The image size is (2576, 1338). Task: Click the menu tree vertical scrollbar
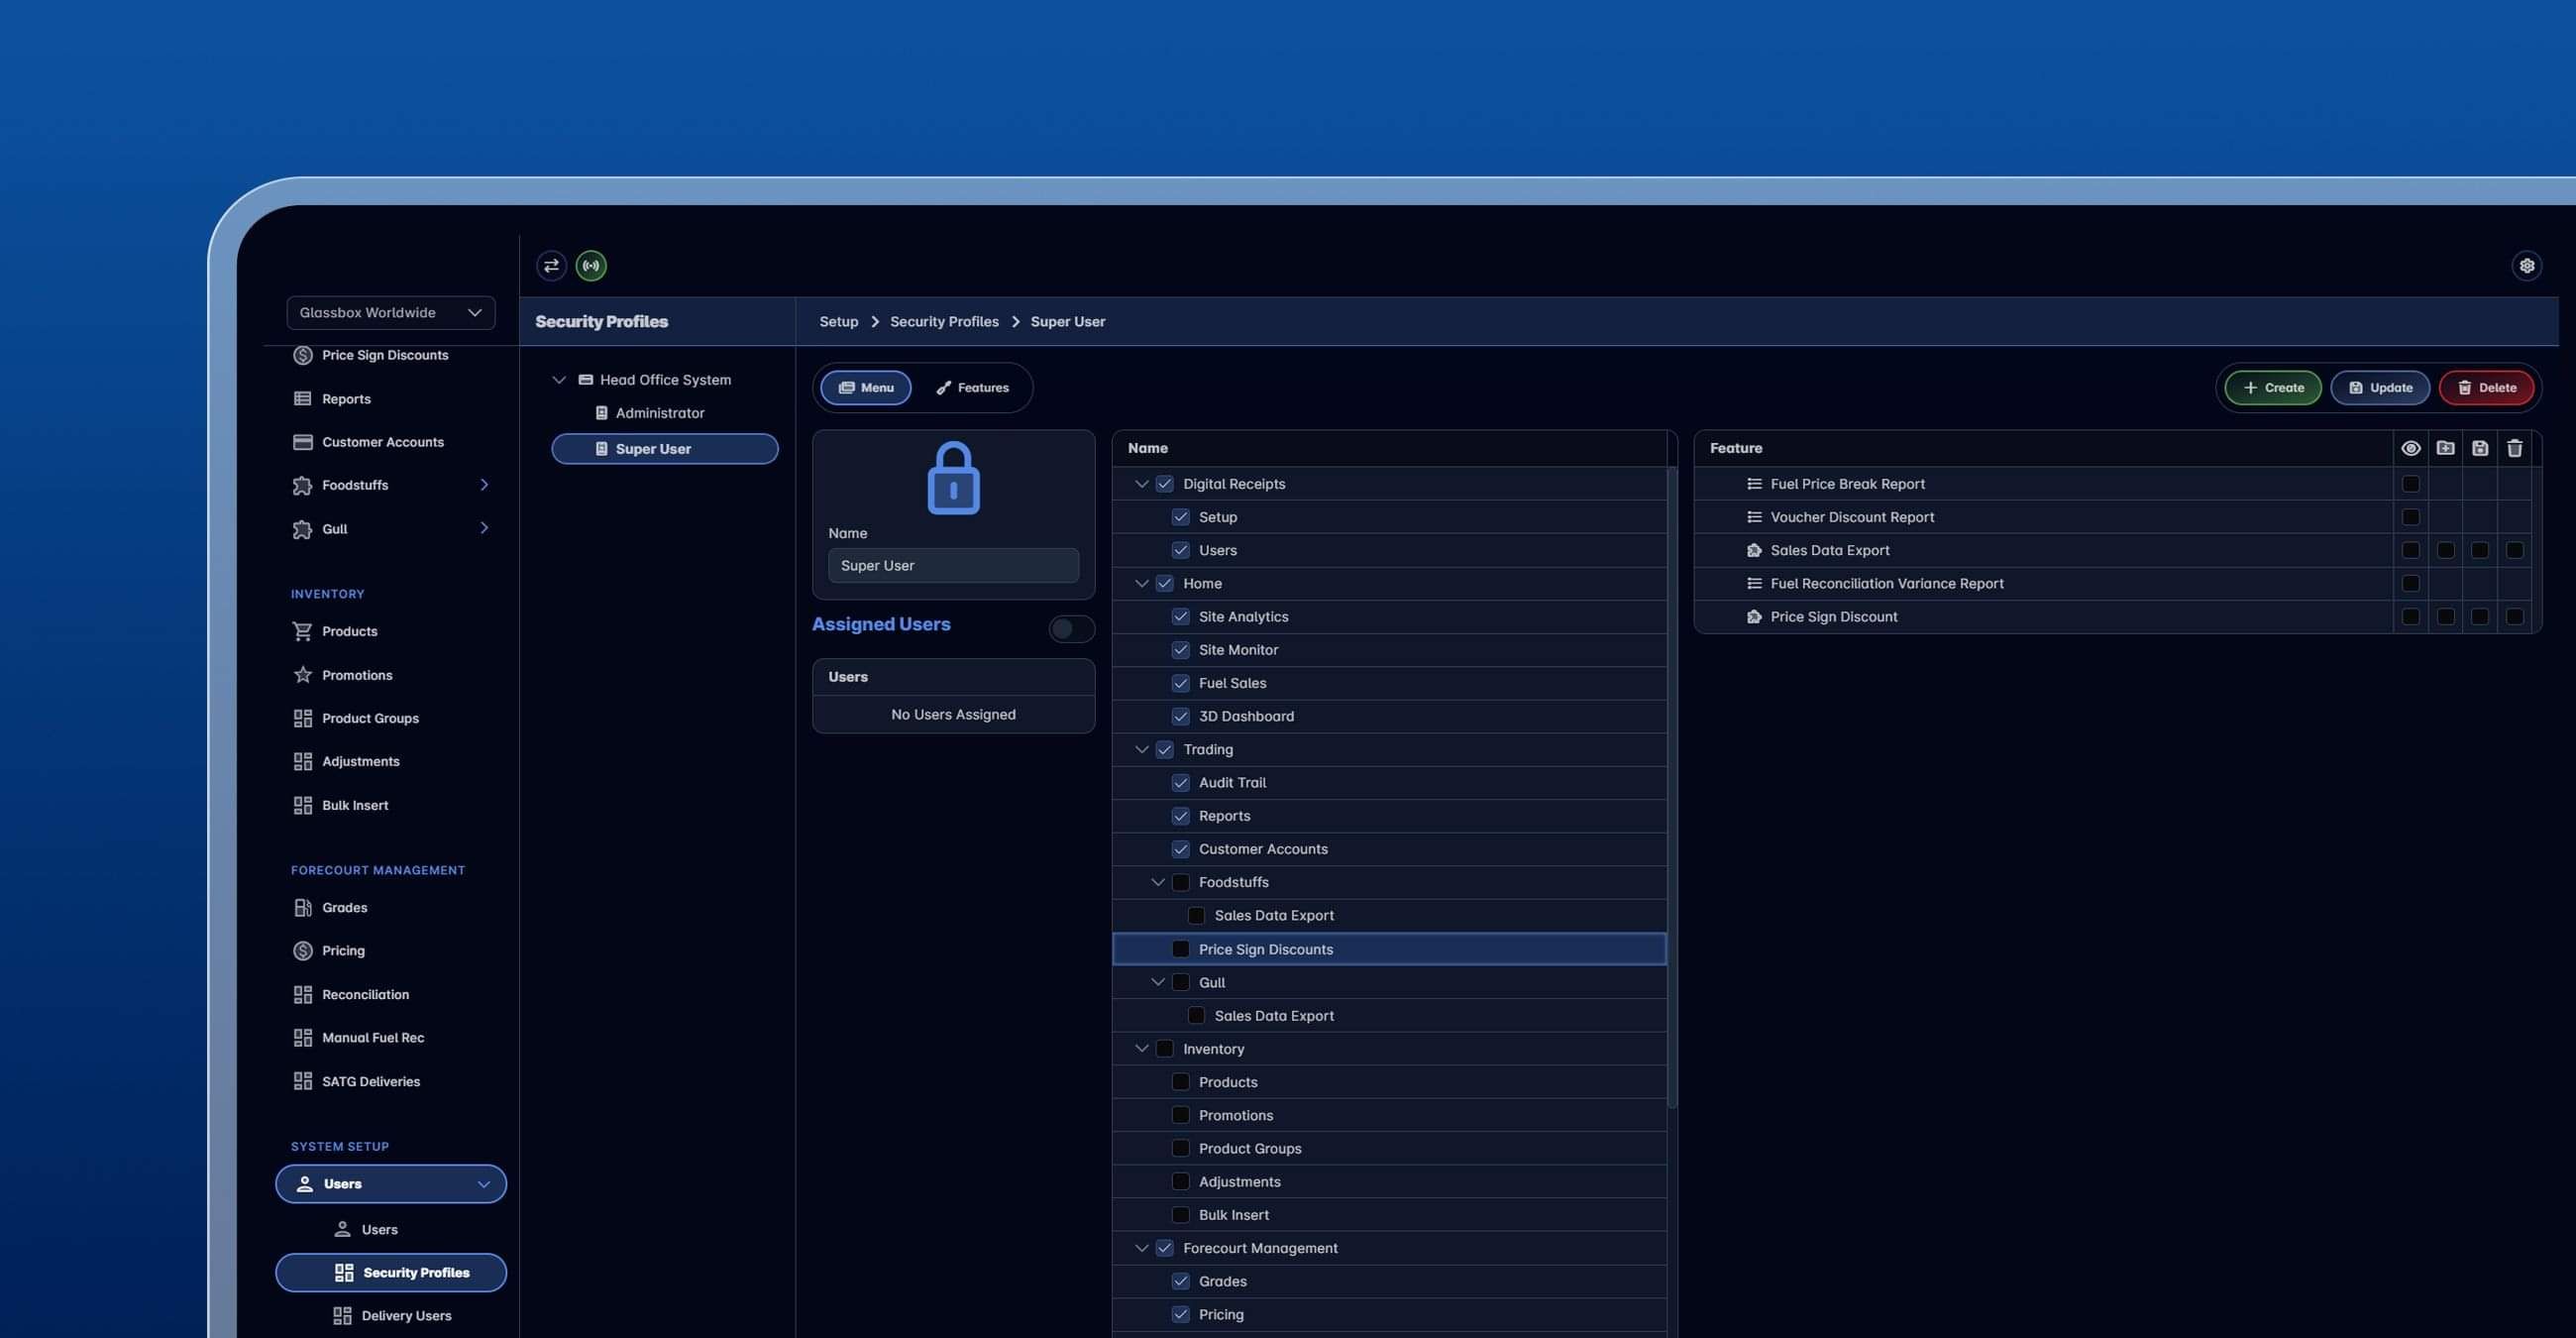tap(1672, 787)
